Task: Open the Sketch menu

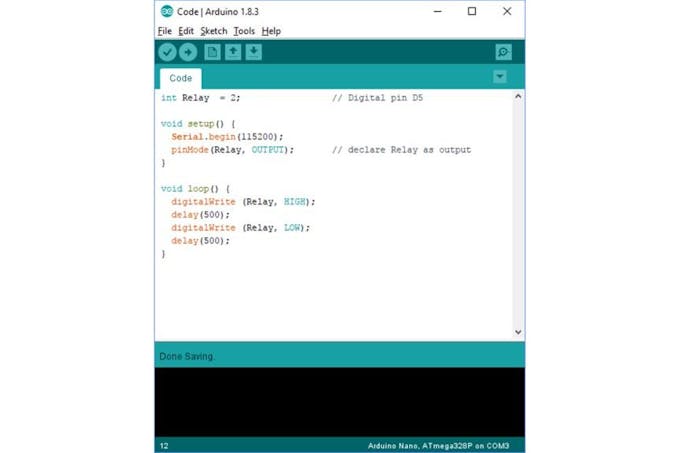Action: pos(214,31)
